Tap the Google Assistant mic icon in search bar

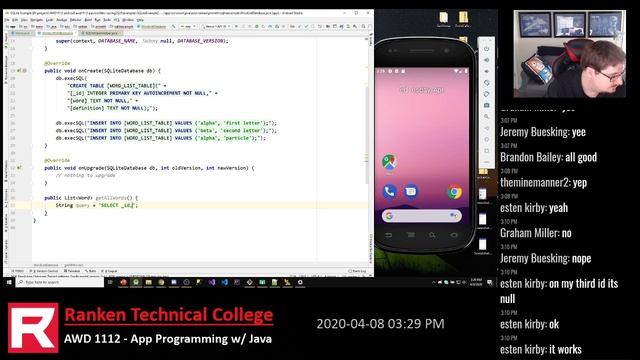click(x=453, y=216)
